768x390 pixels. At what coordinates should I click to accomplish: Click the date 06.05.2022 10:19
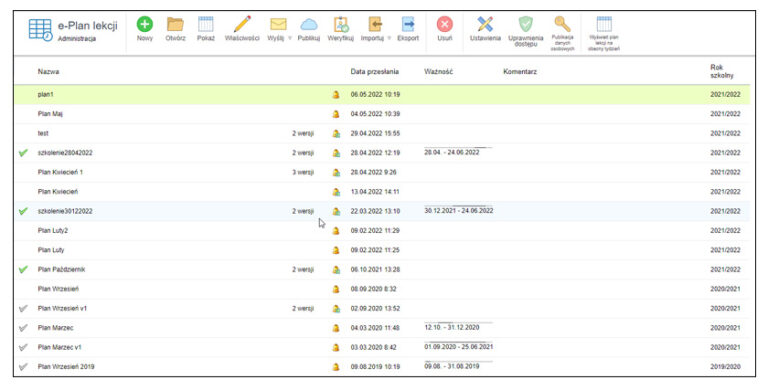(x=375, y=95)
